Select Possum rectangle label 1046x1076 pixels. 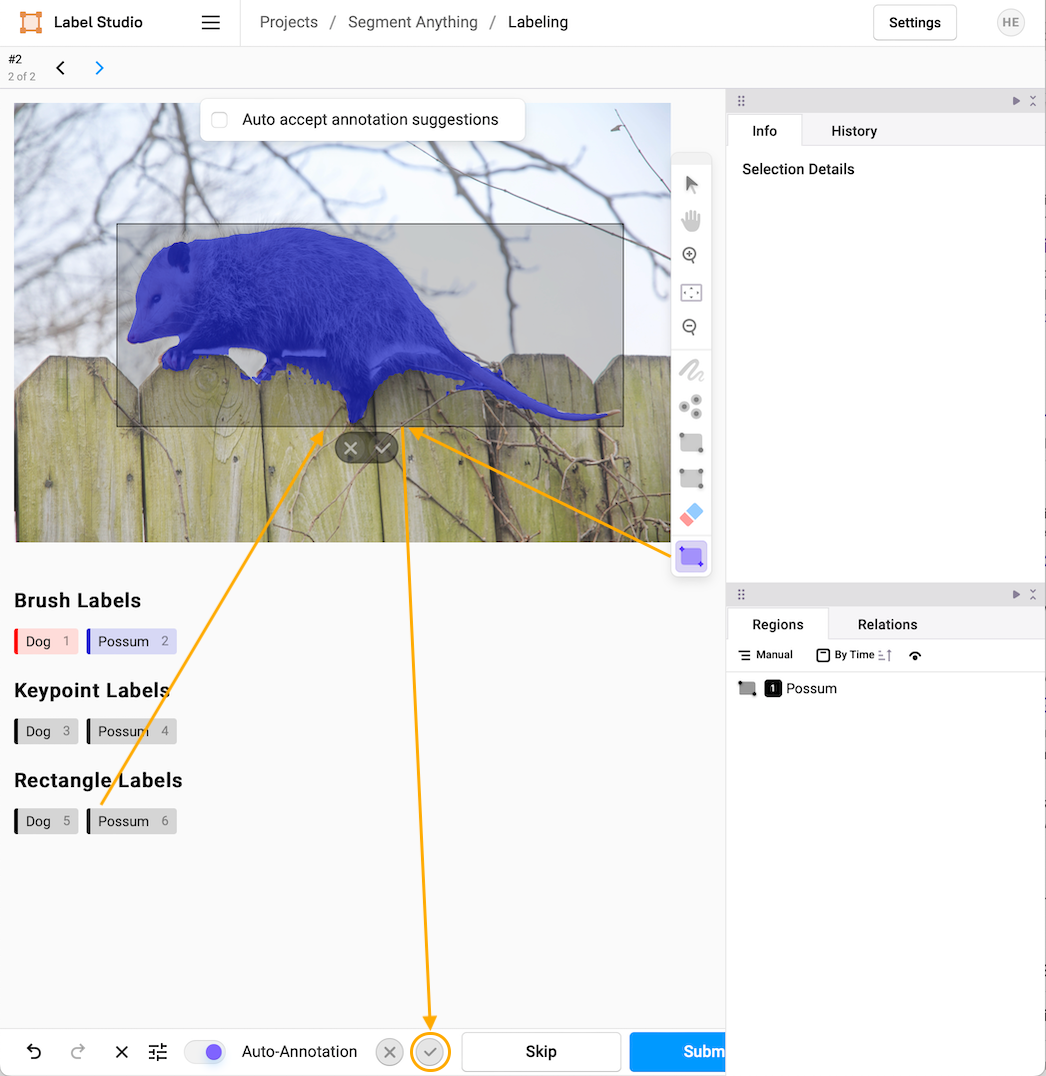tap(132, 821)
